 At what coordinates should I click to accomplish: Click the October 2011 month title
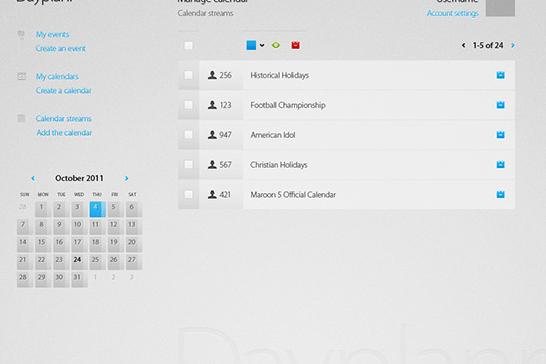(x=79, y=178)
